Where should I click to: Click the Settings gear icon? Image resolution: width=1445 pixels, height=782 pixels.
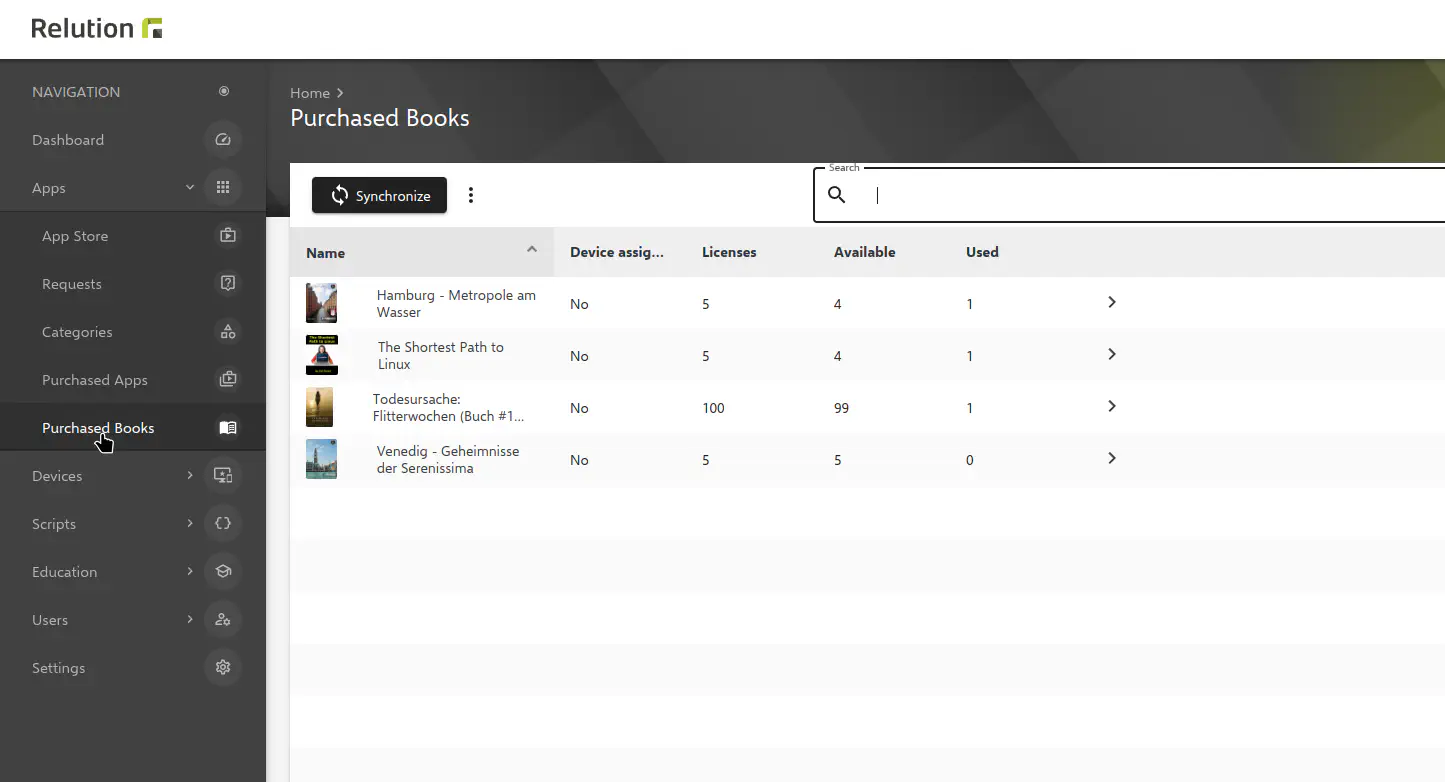223,668
